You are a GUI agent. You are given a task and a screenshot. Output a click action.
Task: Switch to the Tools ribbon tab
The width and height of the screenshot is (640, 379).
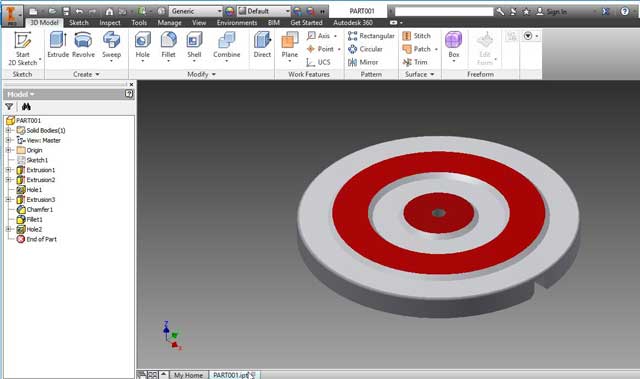click(139, 23)
